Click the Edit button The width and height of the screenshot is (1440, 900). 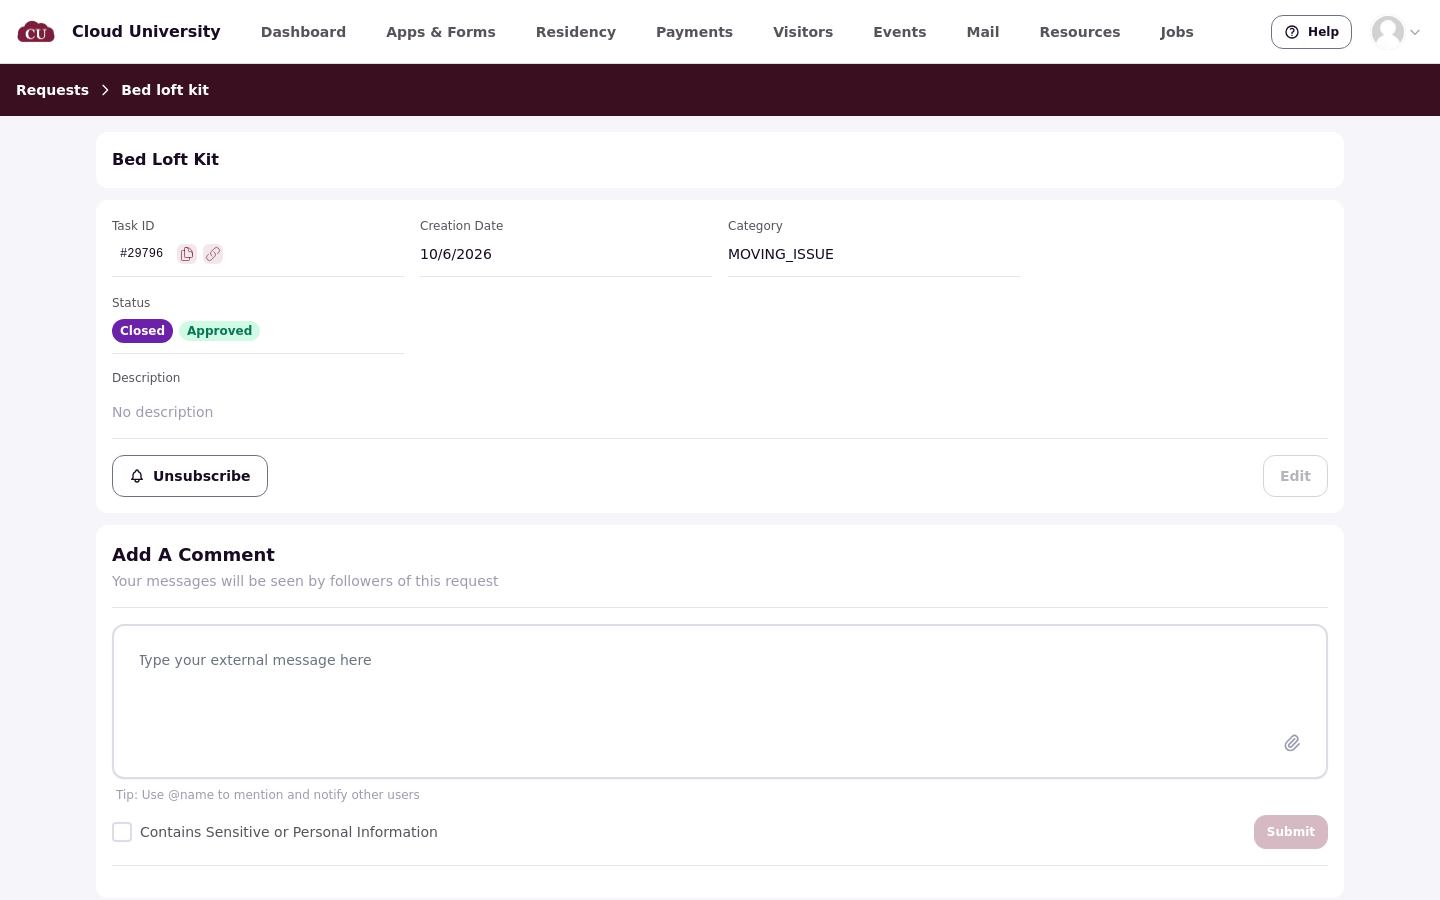click(1295, 476)
